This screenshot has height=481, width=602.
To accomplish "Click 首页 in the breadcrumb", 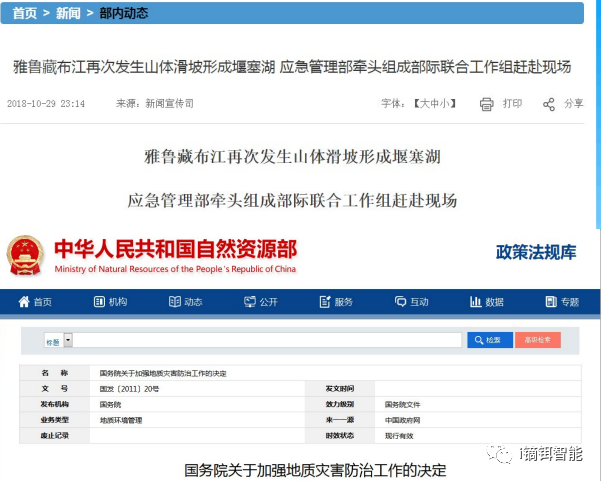I will (26, 13).
